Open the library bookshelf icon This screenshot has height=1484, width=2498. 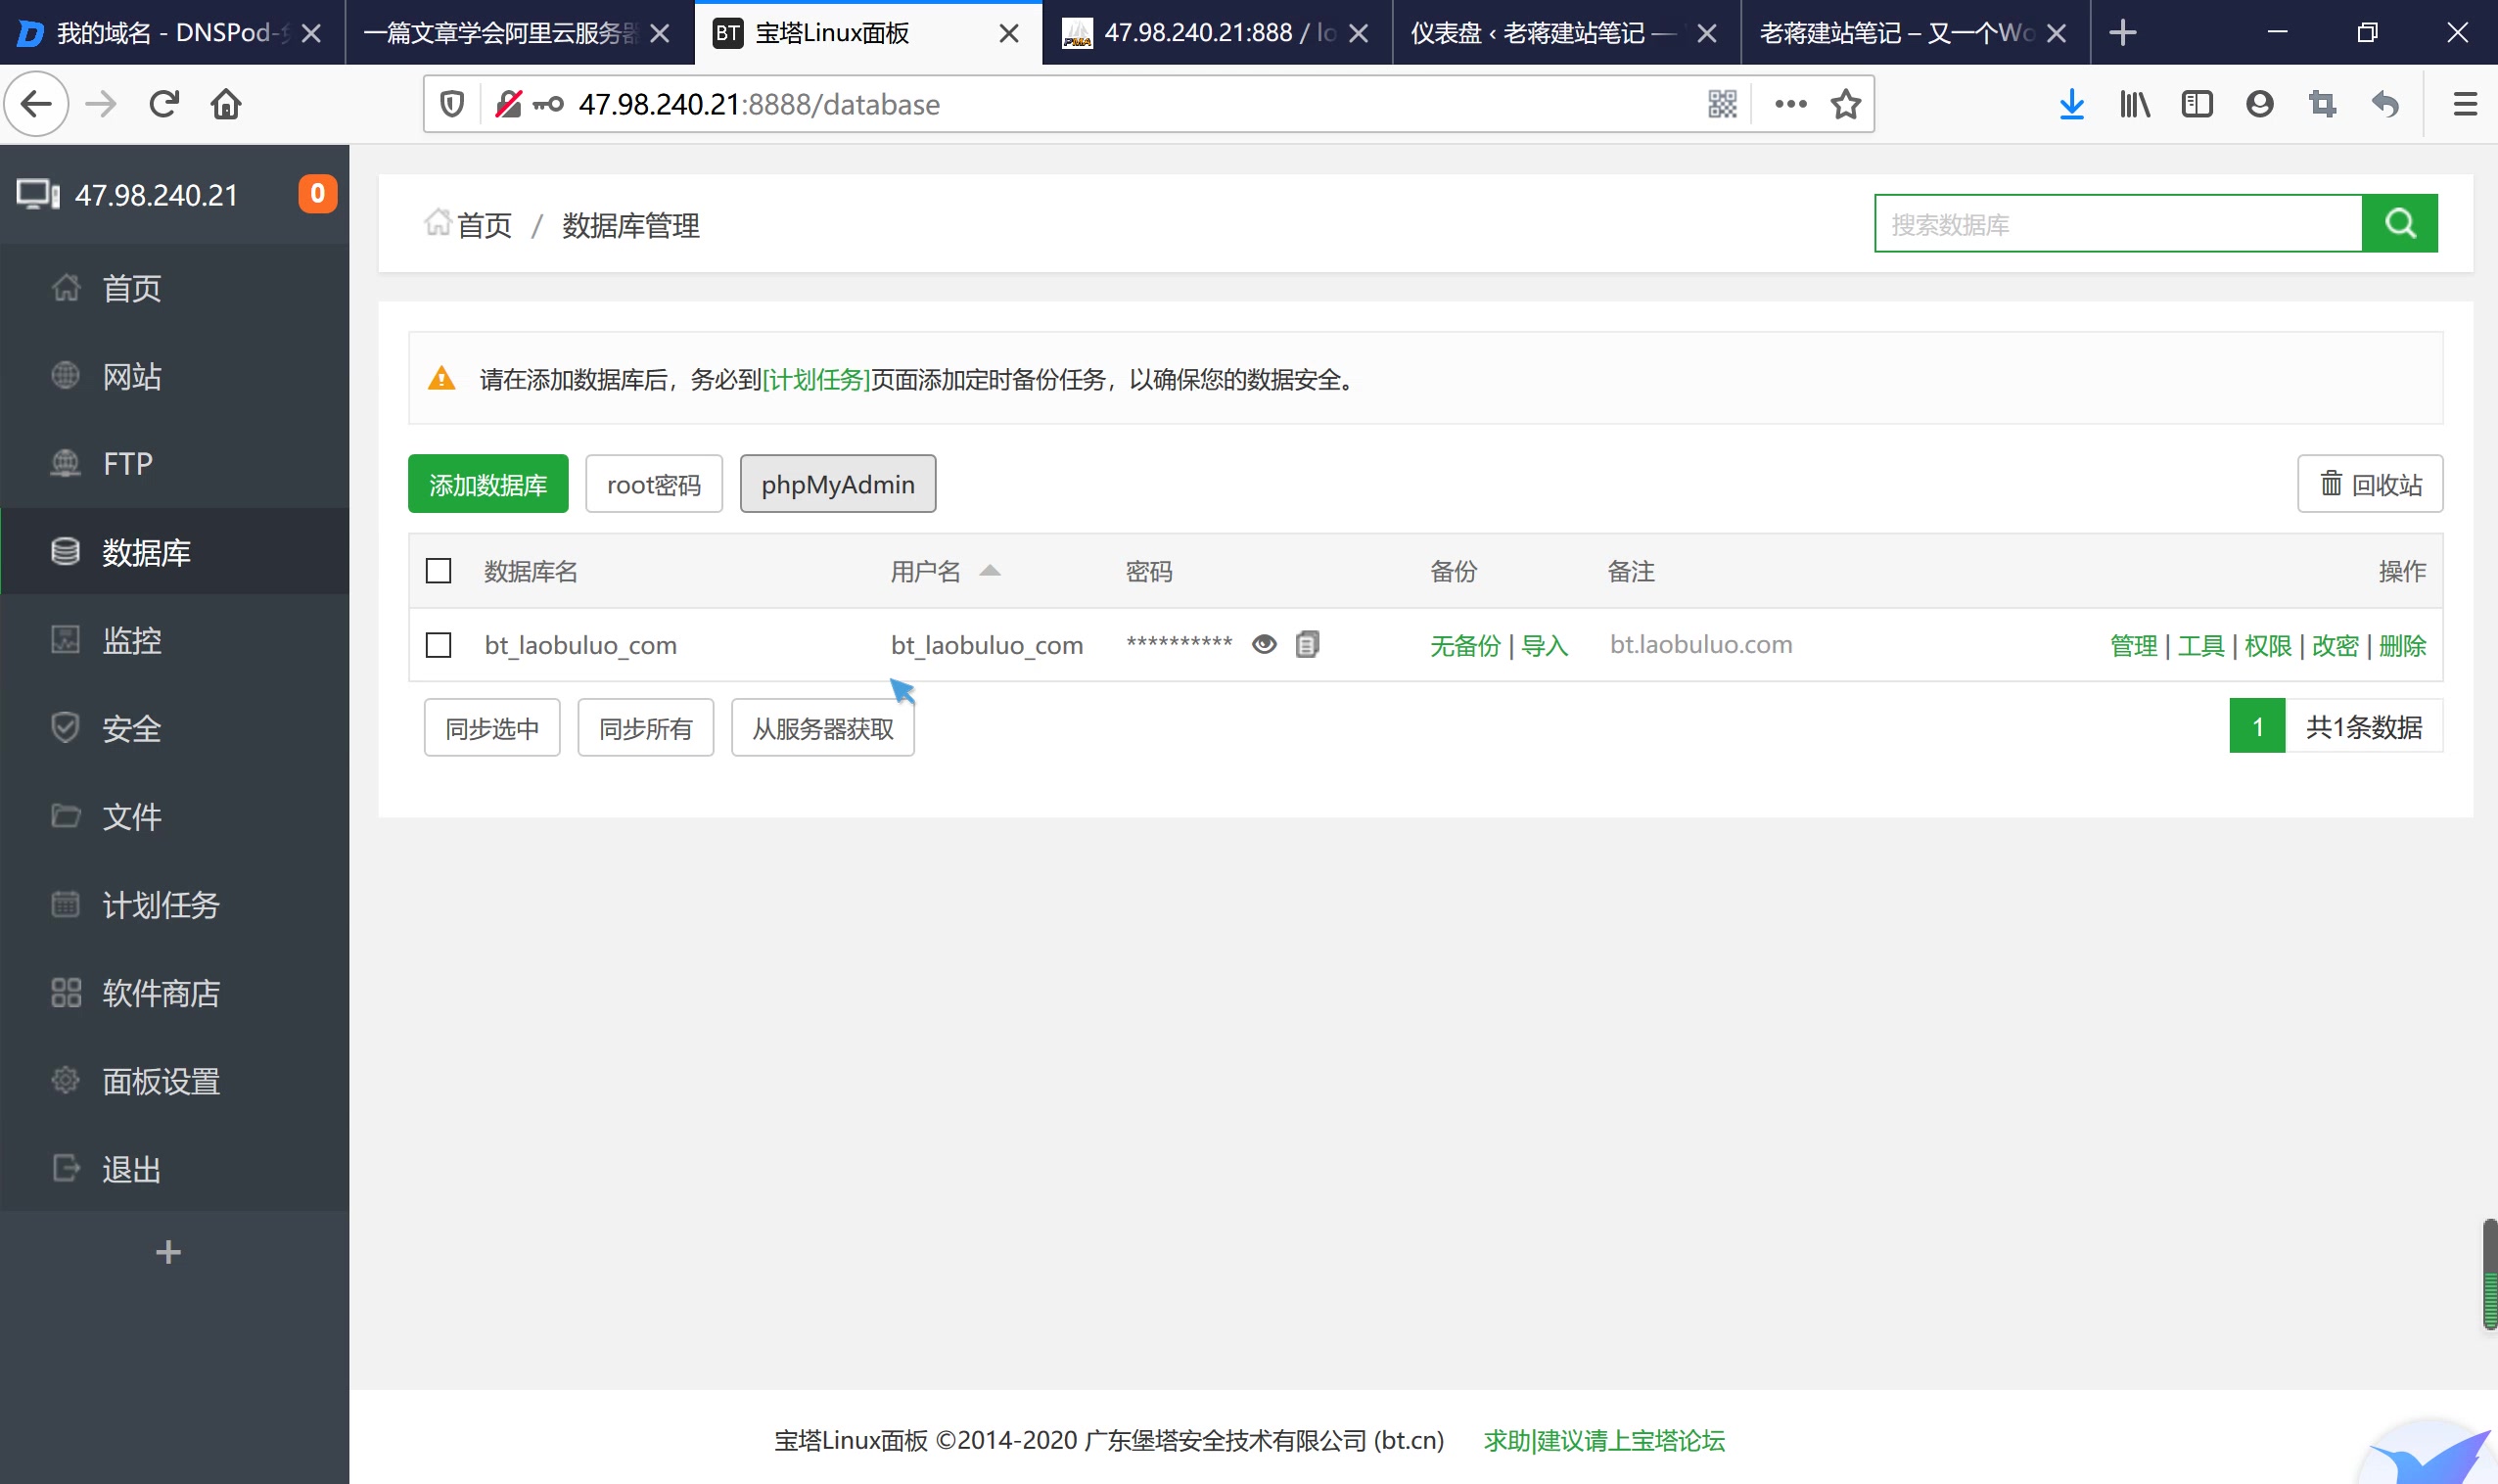click(2135, 104)
